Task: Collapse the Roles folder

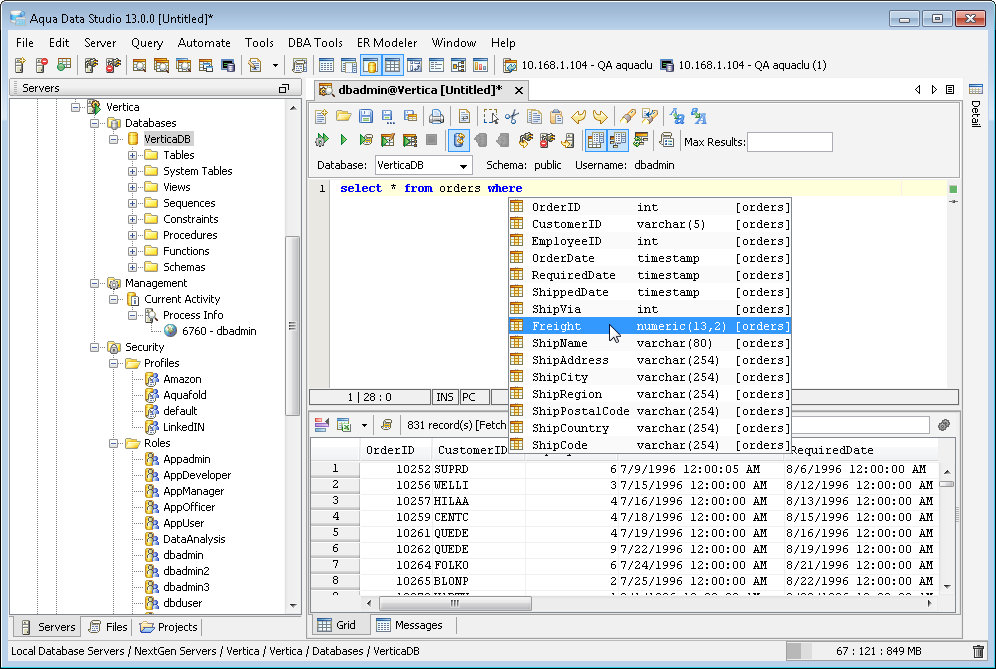Action: click(x=113, y=443)
